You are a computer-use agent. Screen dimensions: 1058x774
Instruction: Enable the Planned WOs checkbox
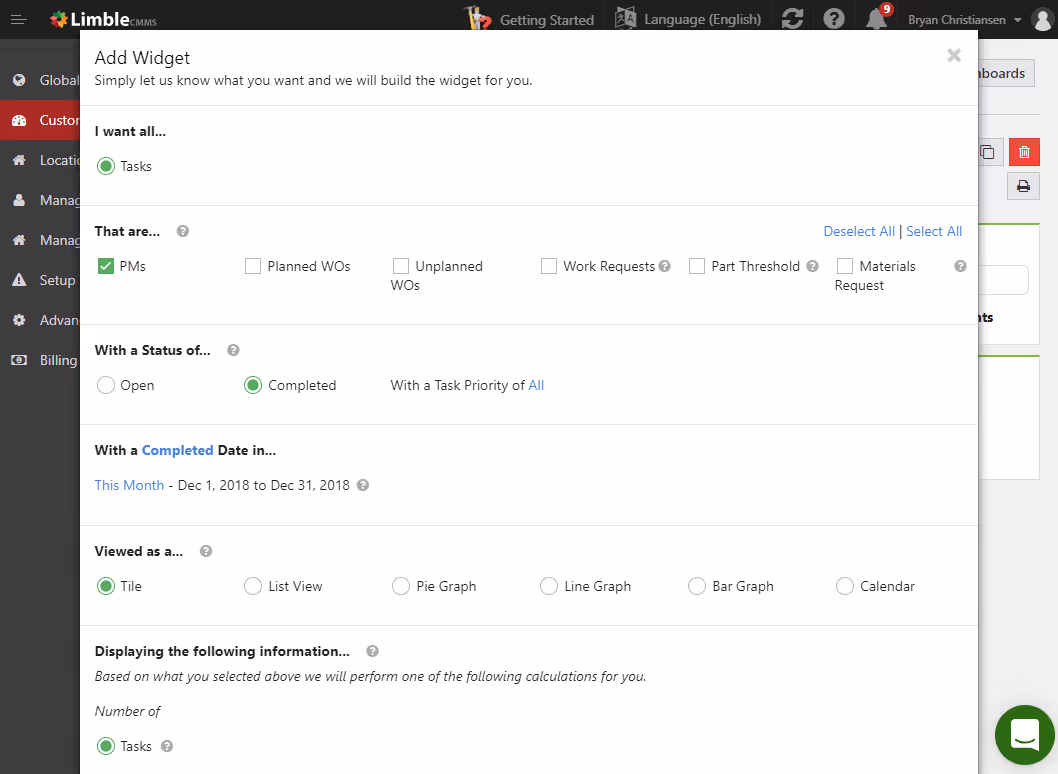tap(252, 265)
